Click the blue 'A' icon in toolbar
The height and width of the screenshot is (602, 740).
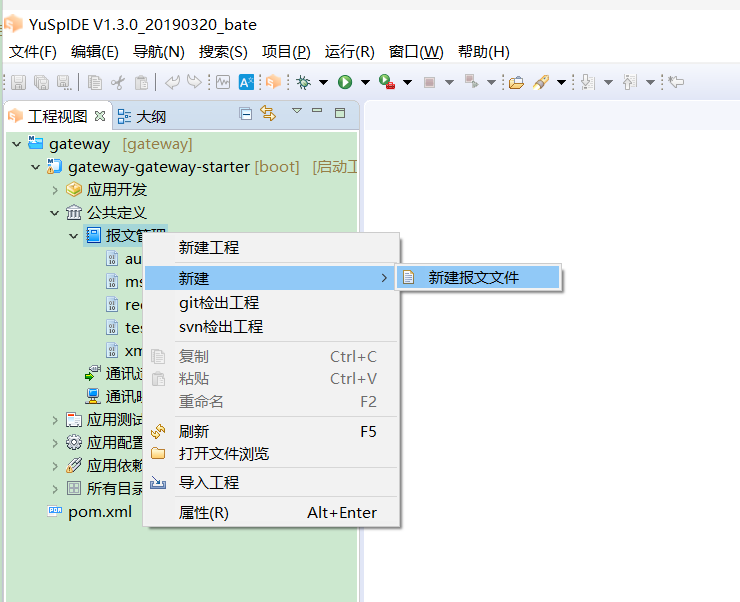246,82
